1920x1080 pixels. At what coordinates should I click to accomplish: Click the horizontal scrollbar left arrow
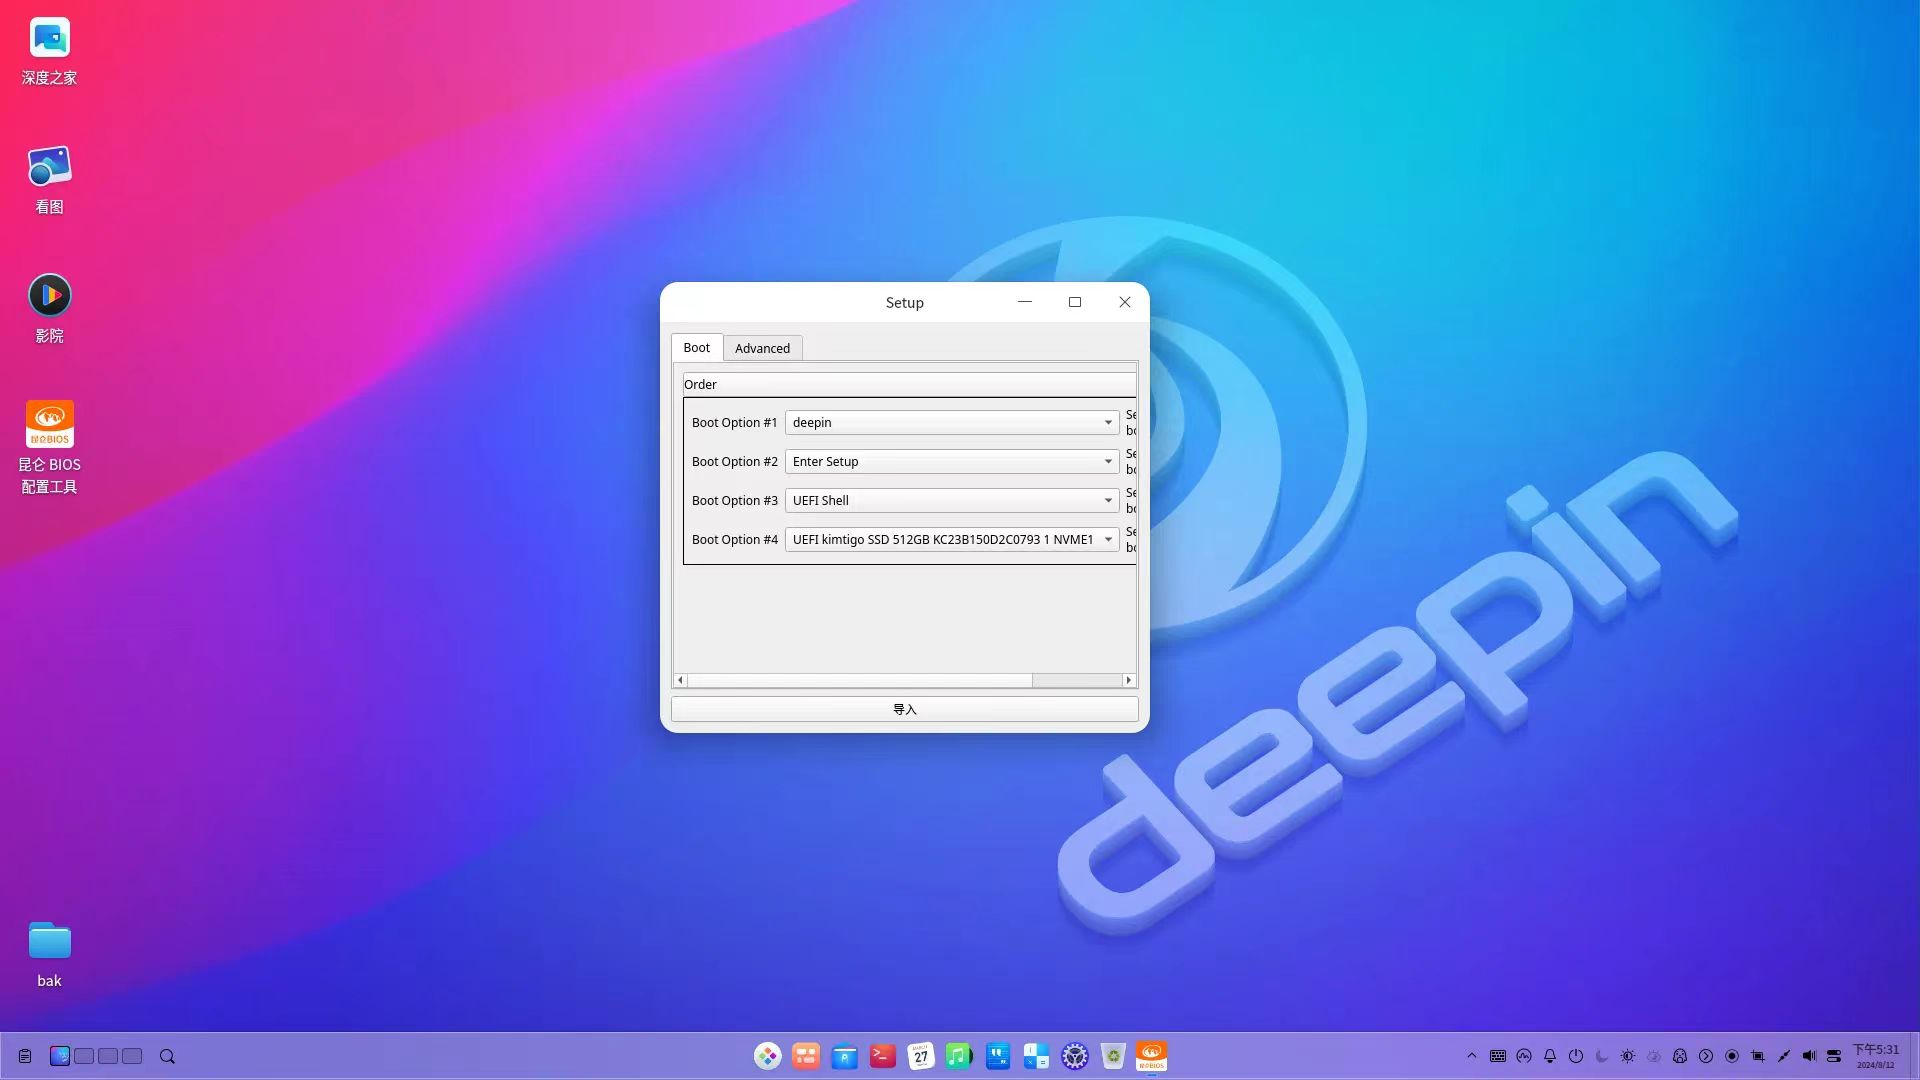pos(681,680)
